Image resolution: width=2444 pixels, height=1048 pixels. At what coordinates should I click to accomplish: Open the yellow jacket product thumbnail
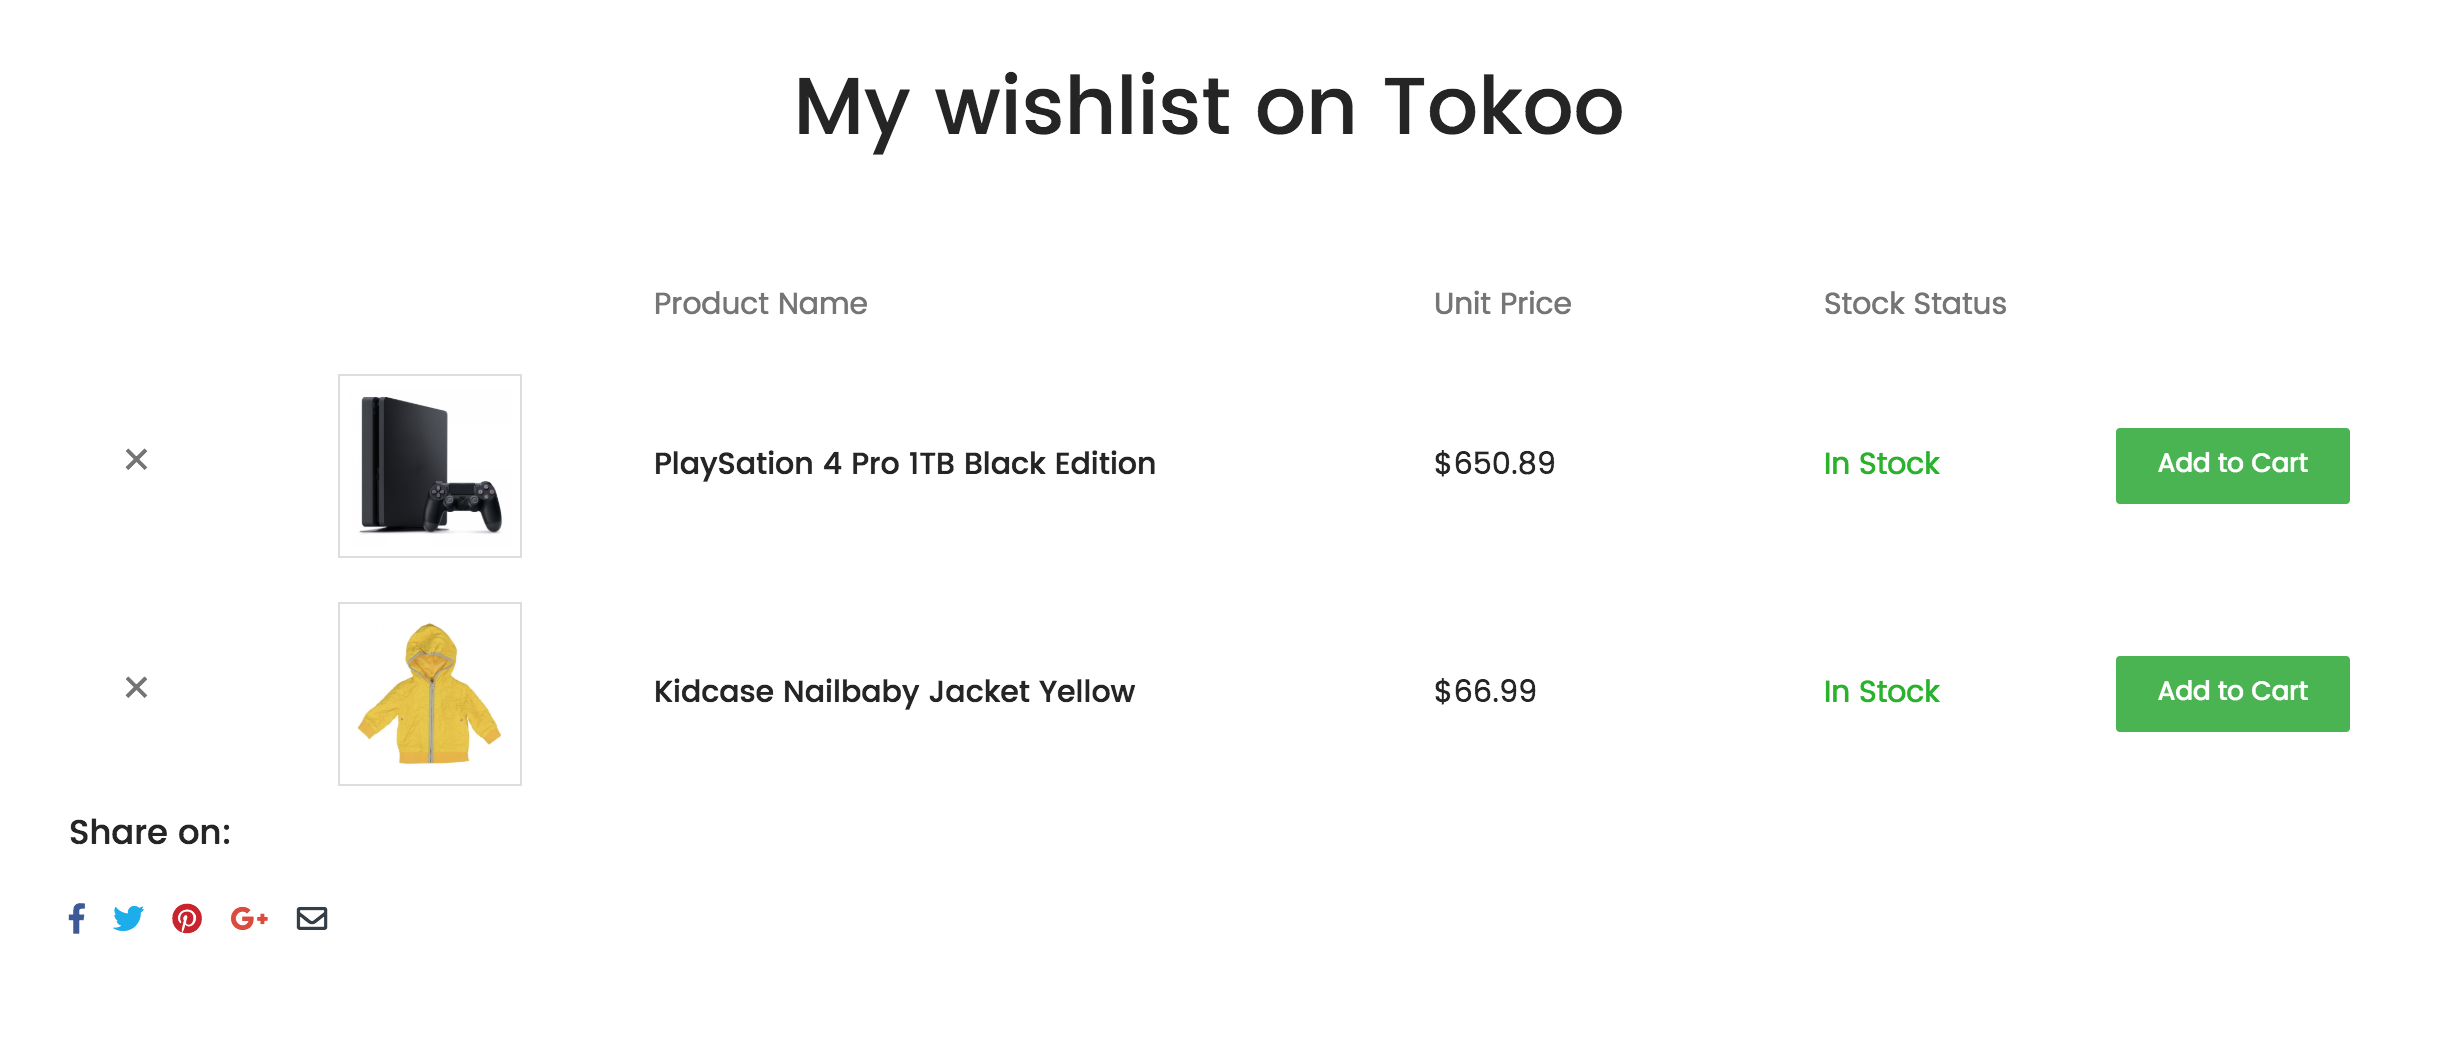tap(430, 694)
